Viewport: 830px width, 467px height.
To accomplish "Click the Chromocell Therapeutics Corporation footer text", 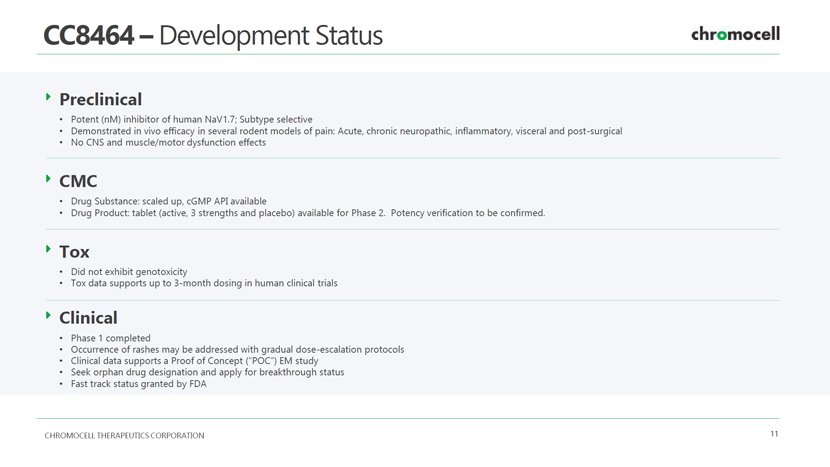I will pos(124,436).
